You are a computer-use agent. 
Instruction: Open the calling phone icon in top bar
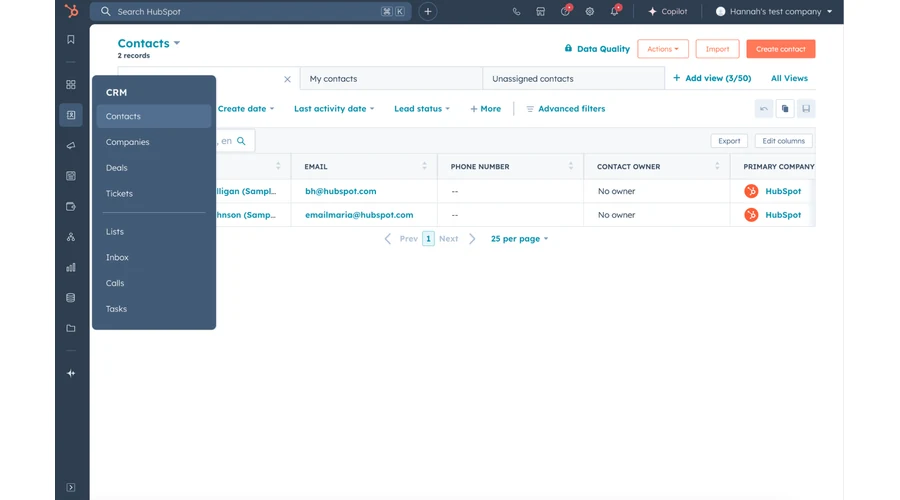tap(516, 11)
